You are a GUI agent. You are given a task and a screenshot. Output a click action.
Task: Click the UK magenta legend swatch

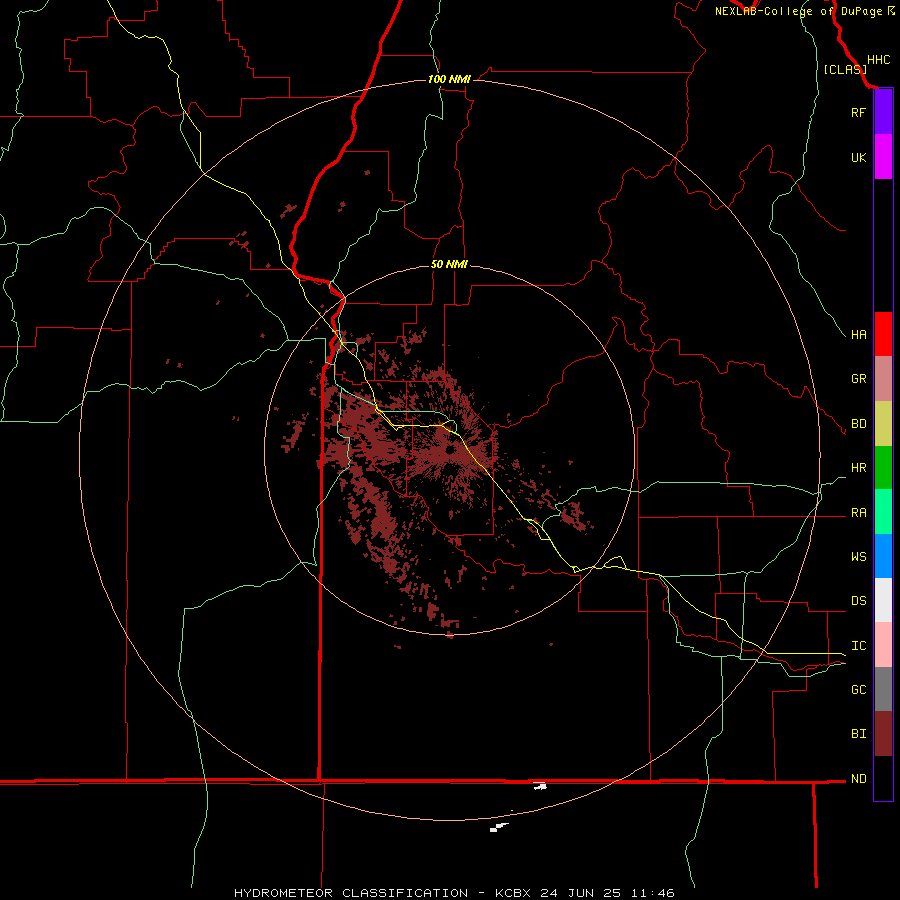[883, 157]
